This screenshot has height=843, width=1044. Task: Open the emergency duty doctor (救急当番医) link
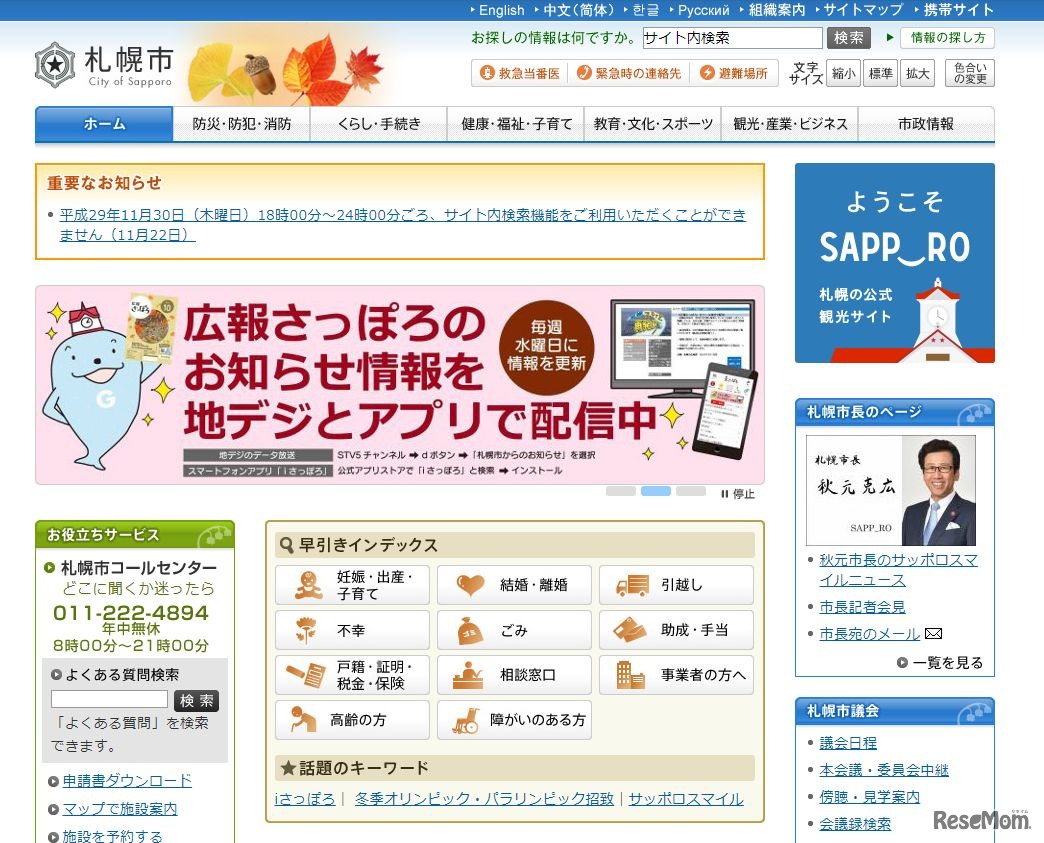pos(521,73)
